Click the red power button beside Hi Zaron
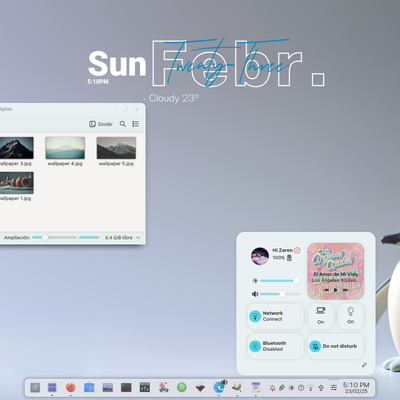 [x=297, y=250]
